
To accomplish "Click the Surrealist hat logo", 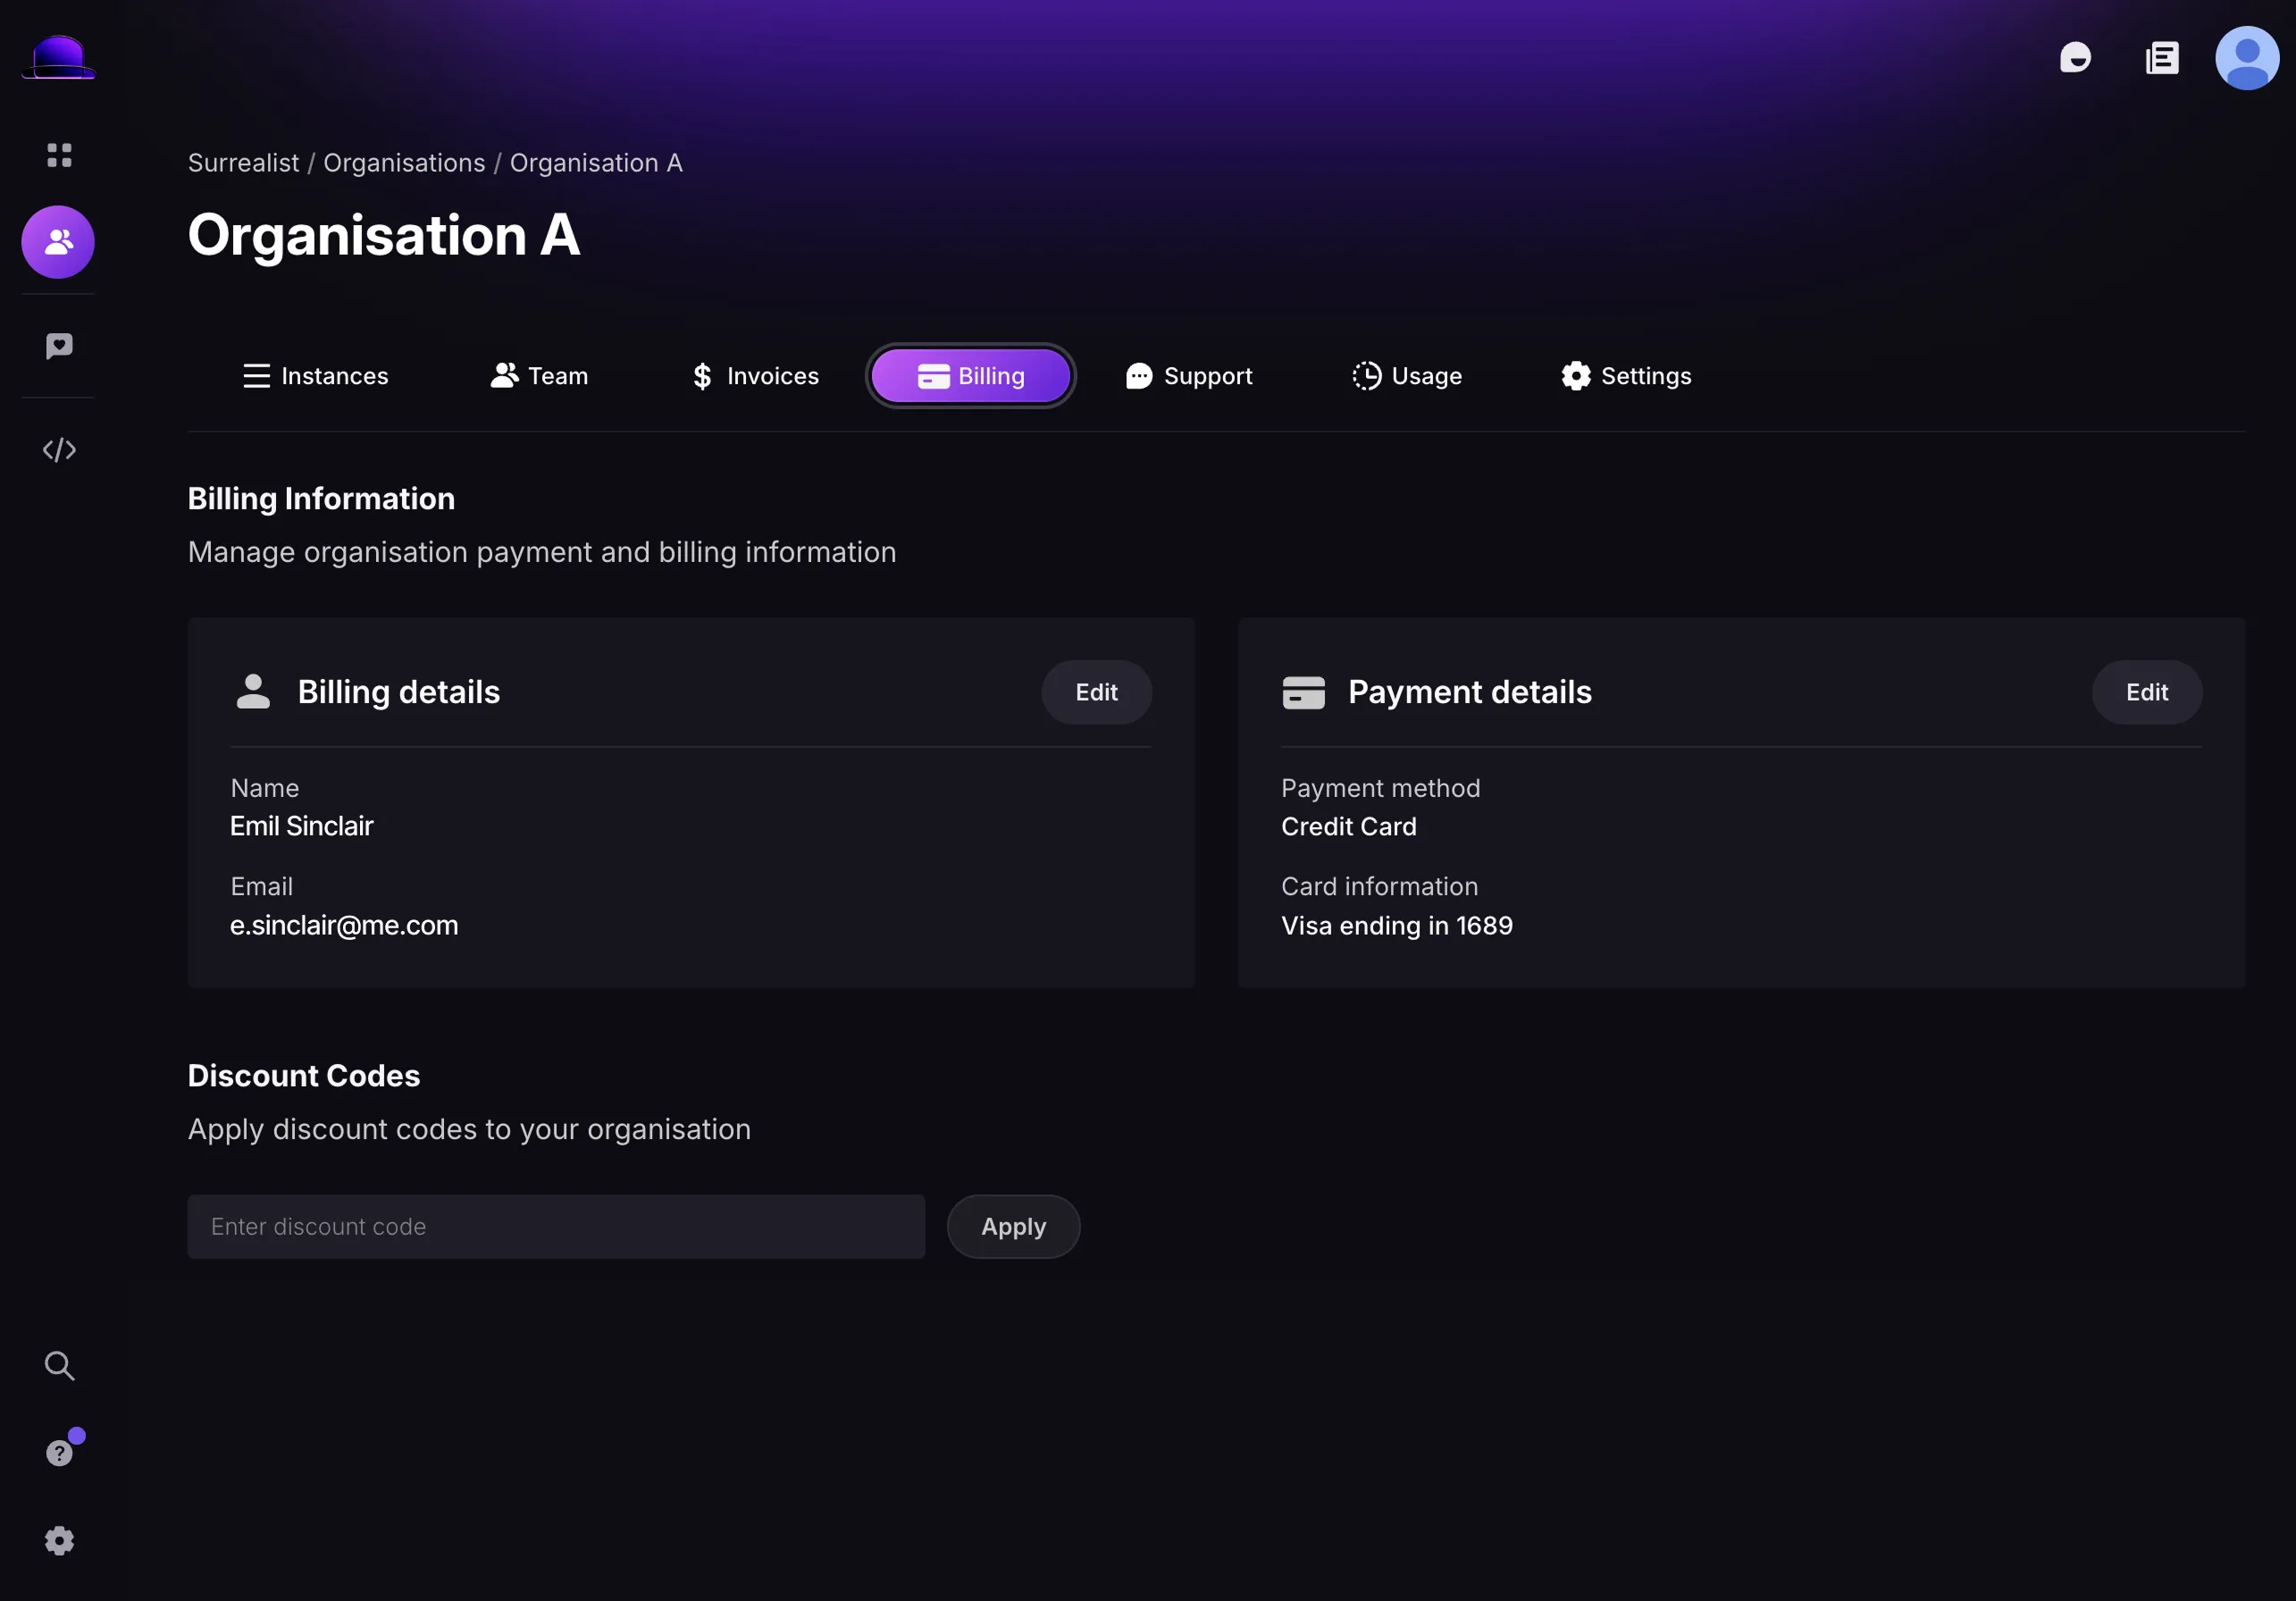I will [58, 57].
